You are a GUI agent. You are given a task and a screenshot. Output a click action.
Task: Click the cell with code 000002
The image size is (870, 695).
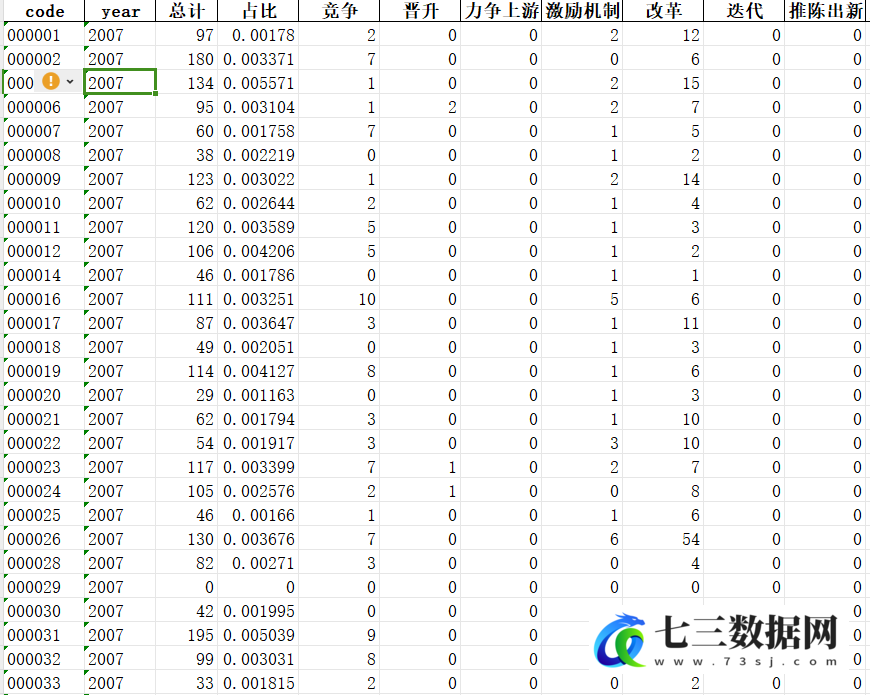pos(44,59)
